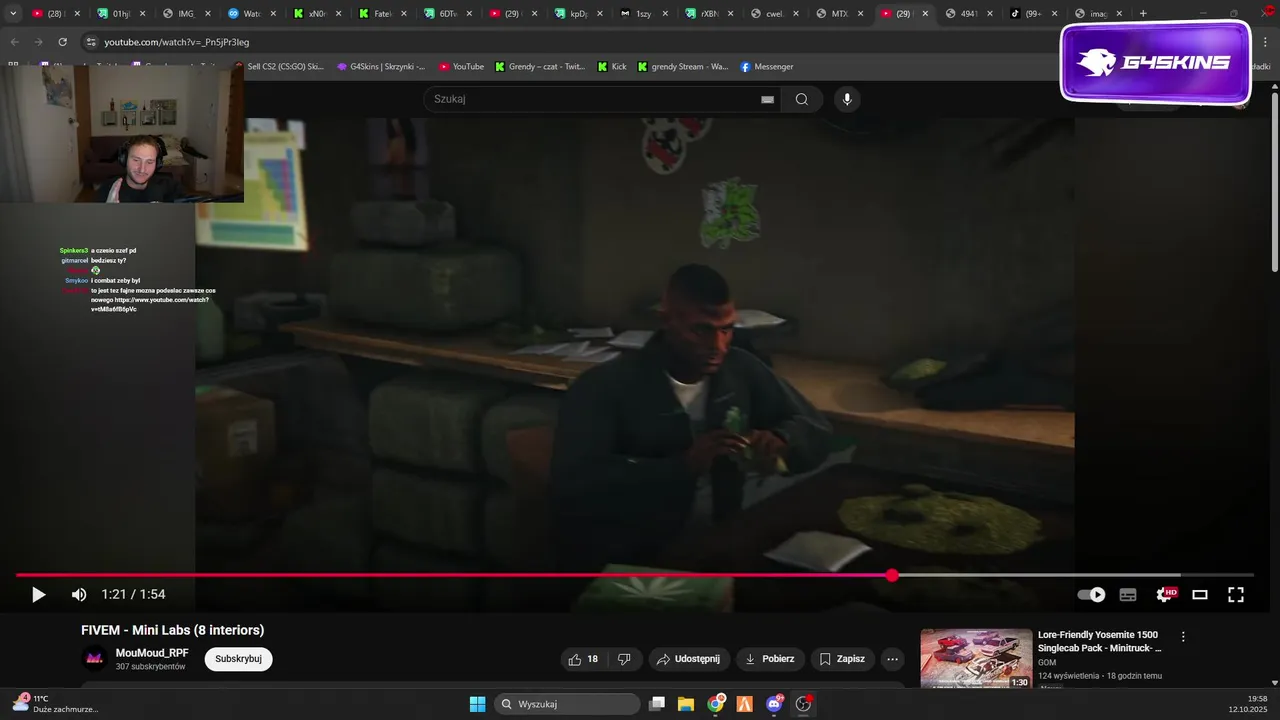
Task: Click the magnifier search button
Action: click(802, 99)
